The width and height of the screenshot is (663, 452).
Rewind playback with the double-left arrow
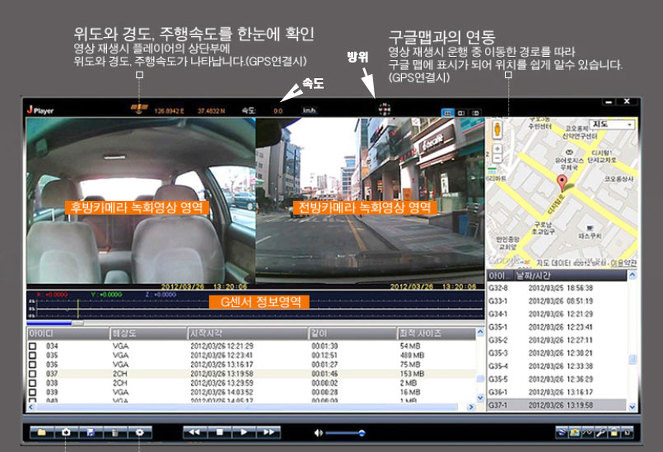click(195, 433)
